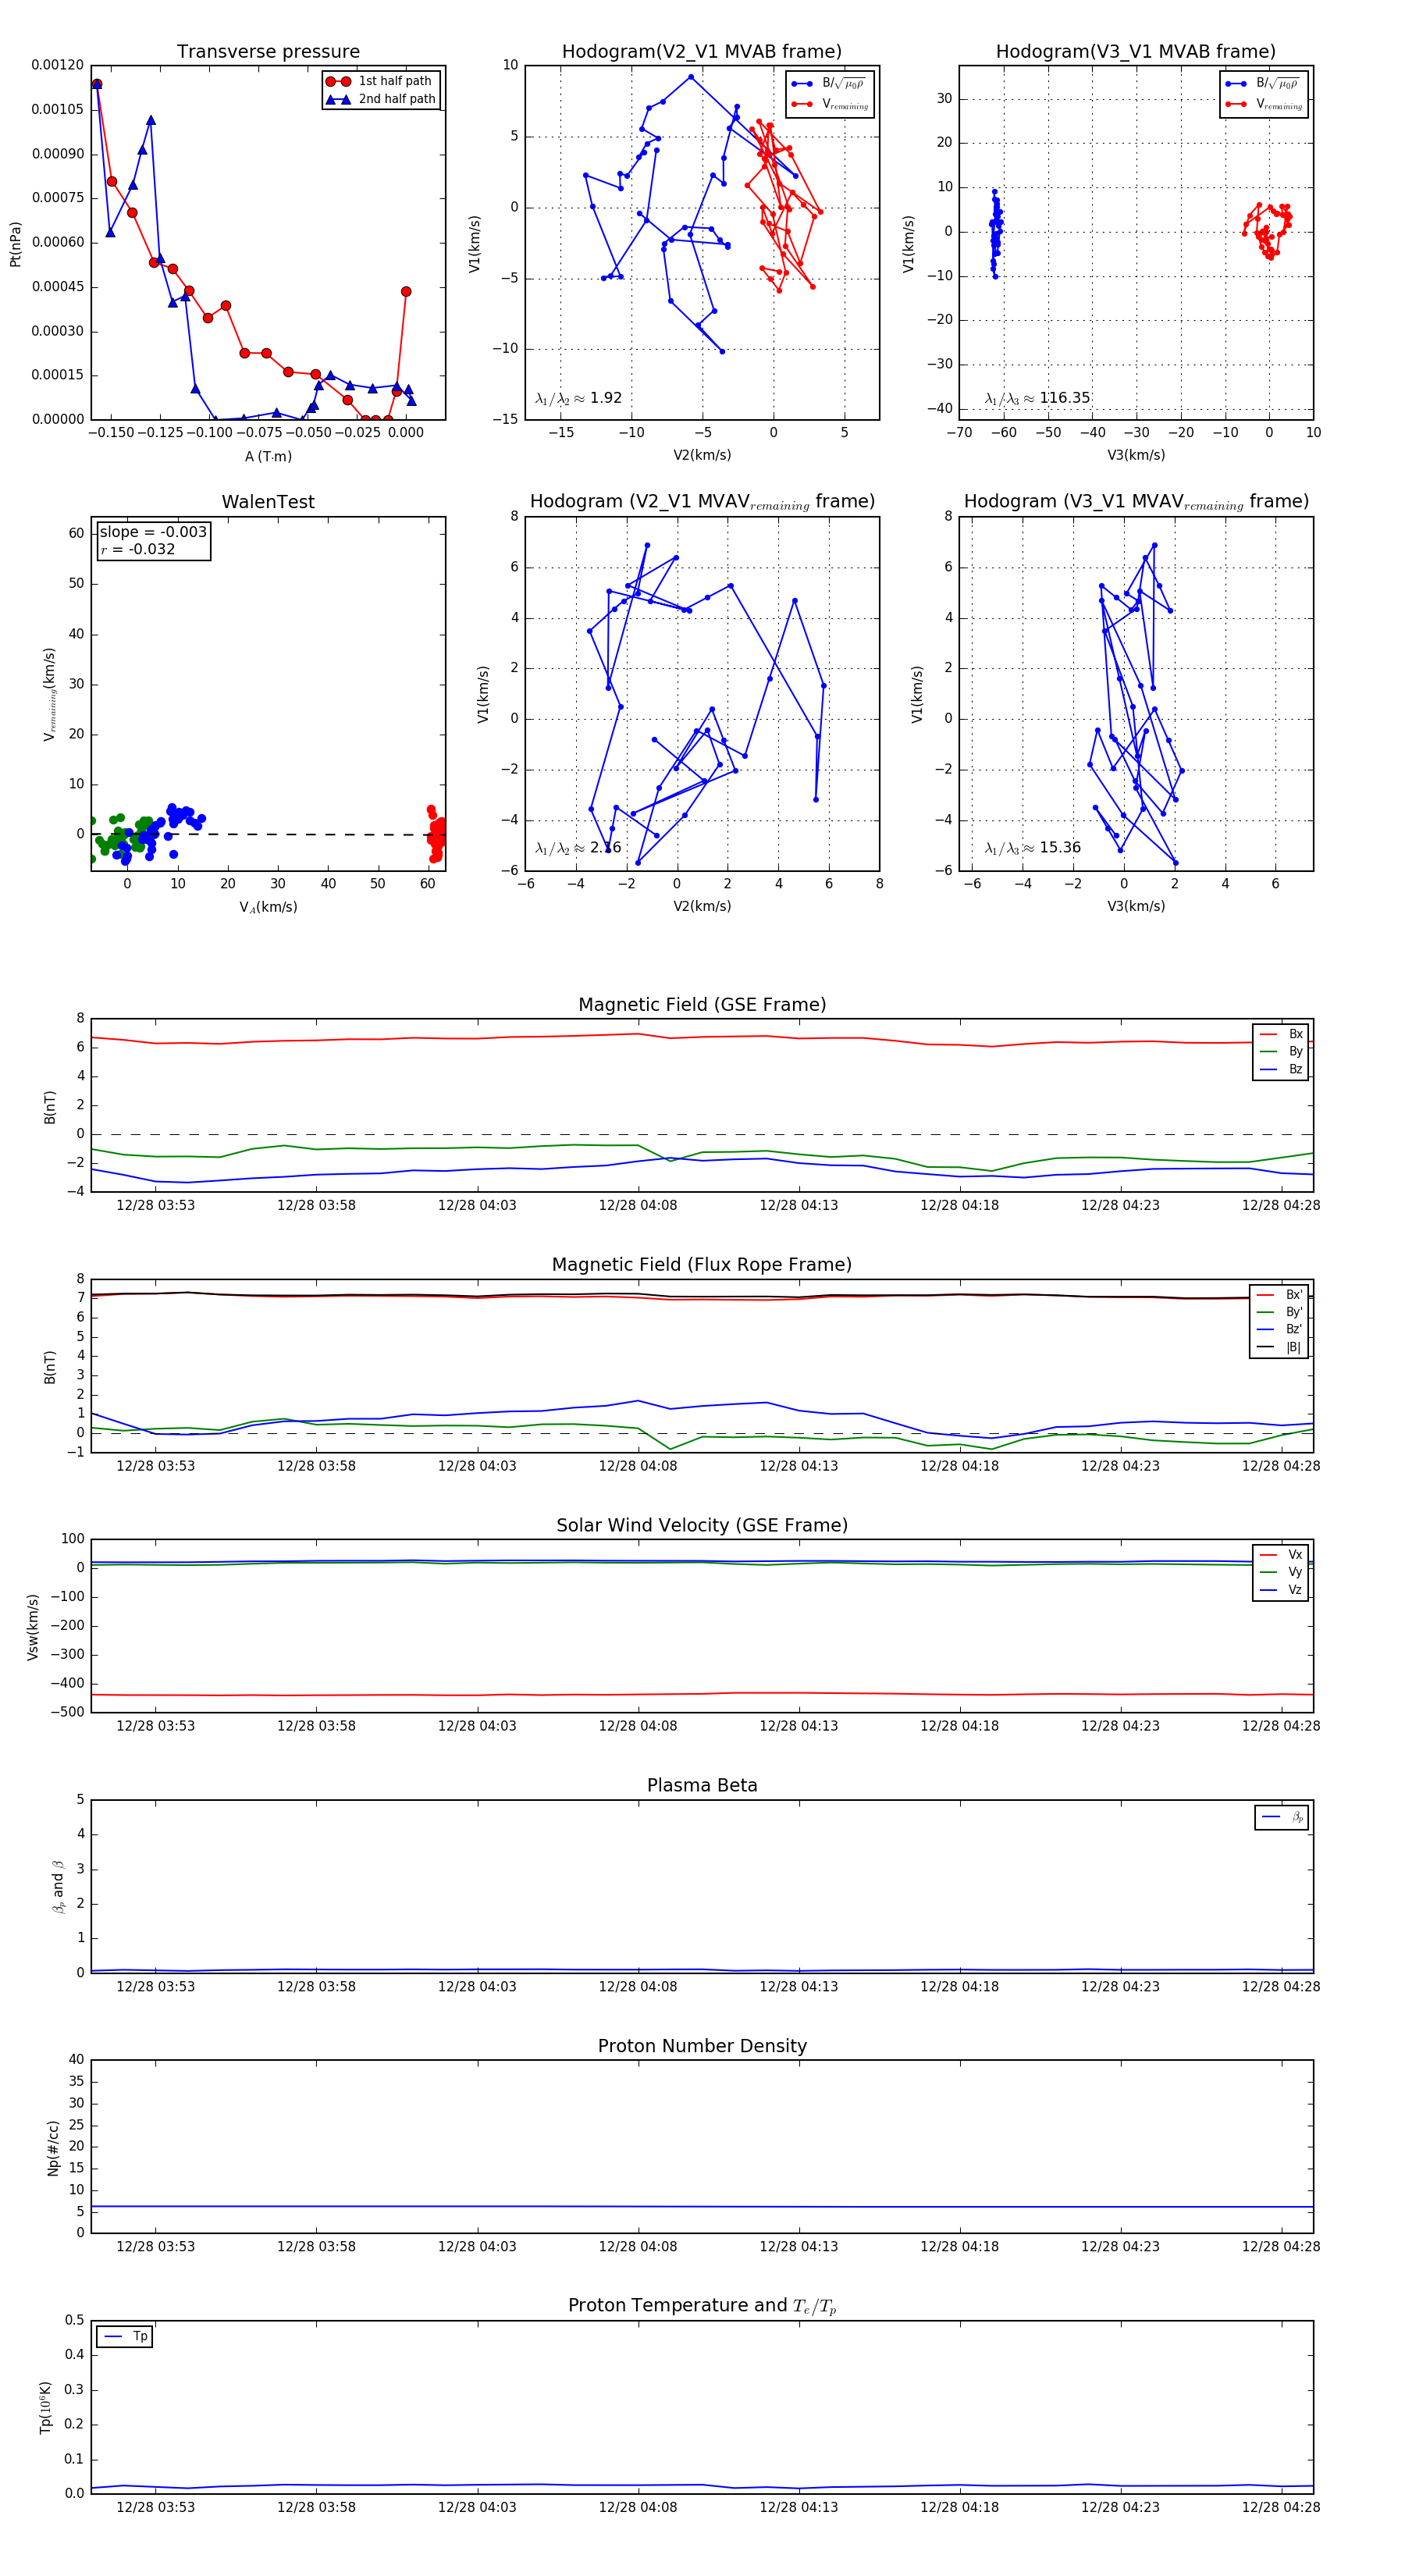Click the λ1/λ3 ≈ 116.35 label

1037,398
